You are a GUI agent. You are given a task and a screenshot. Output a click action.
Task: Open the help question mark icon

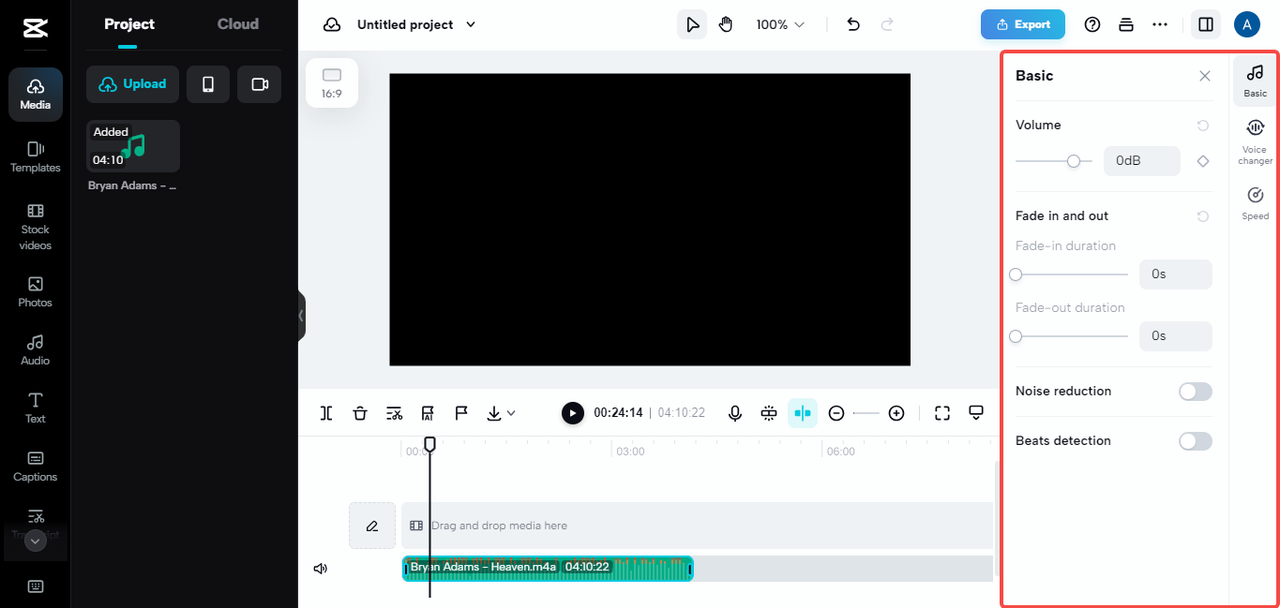[1092, 24]
